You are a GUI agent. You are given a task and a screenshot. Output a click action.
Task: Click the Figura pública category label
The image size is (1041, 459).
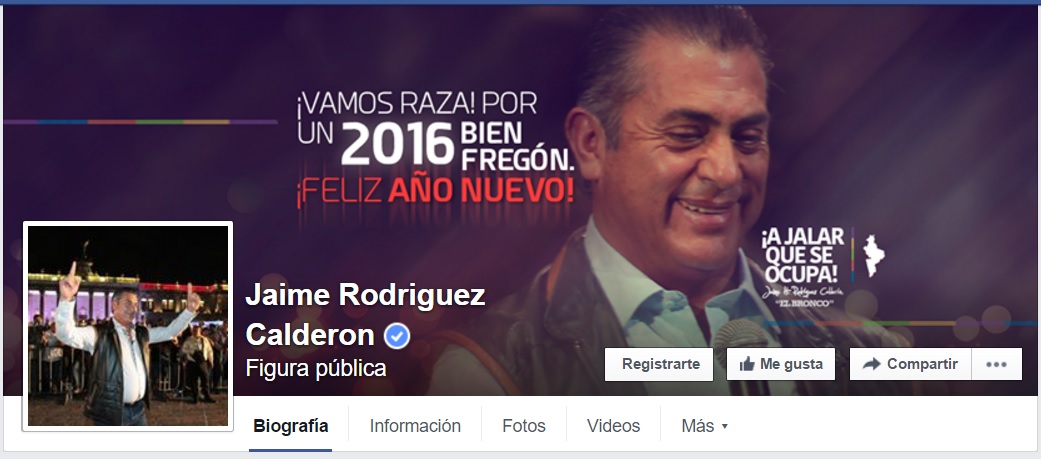[316, 368]
